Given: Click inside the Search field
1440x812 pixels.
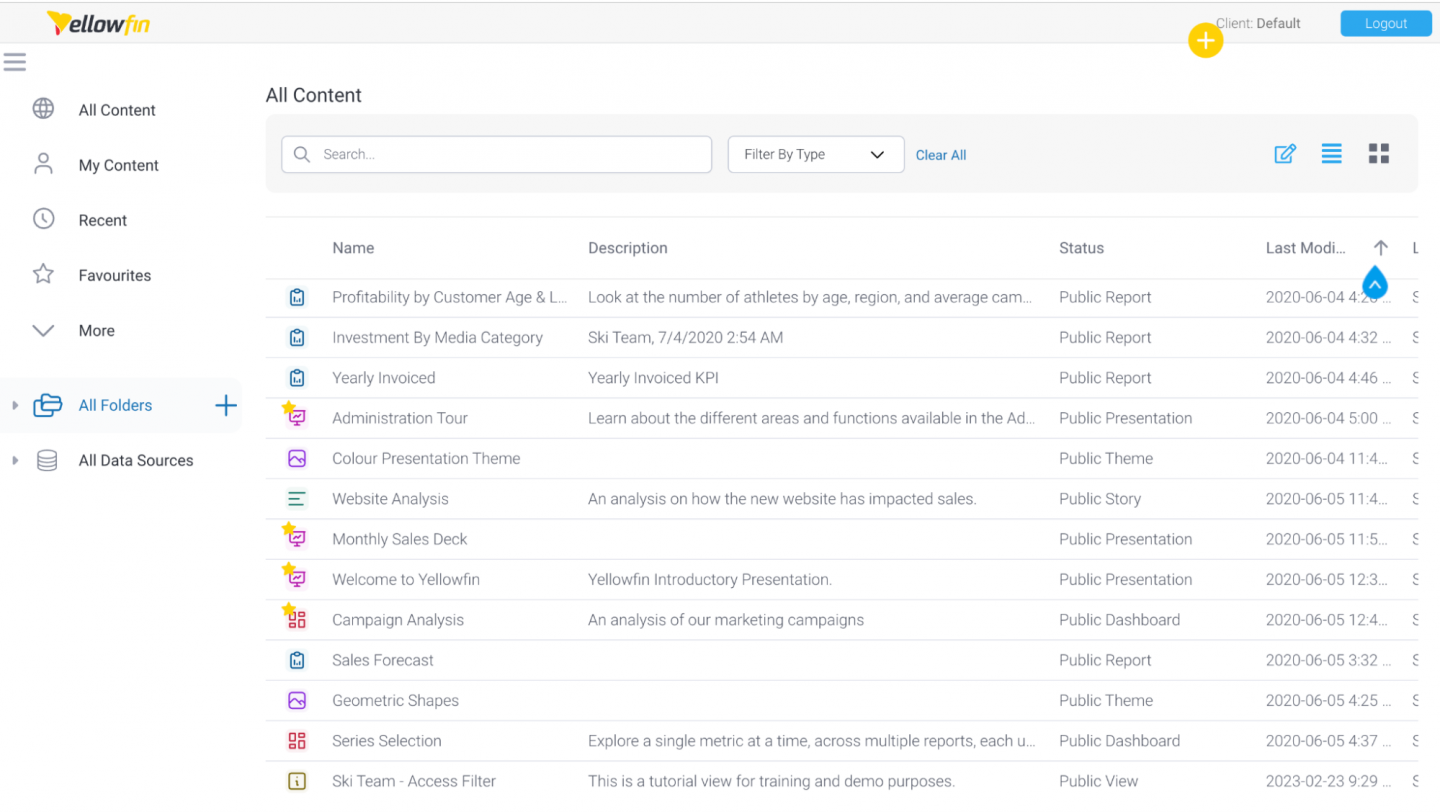Looking at the screenshot, I should click(496, 154).
